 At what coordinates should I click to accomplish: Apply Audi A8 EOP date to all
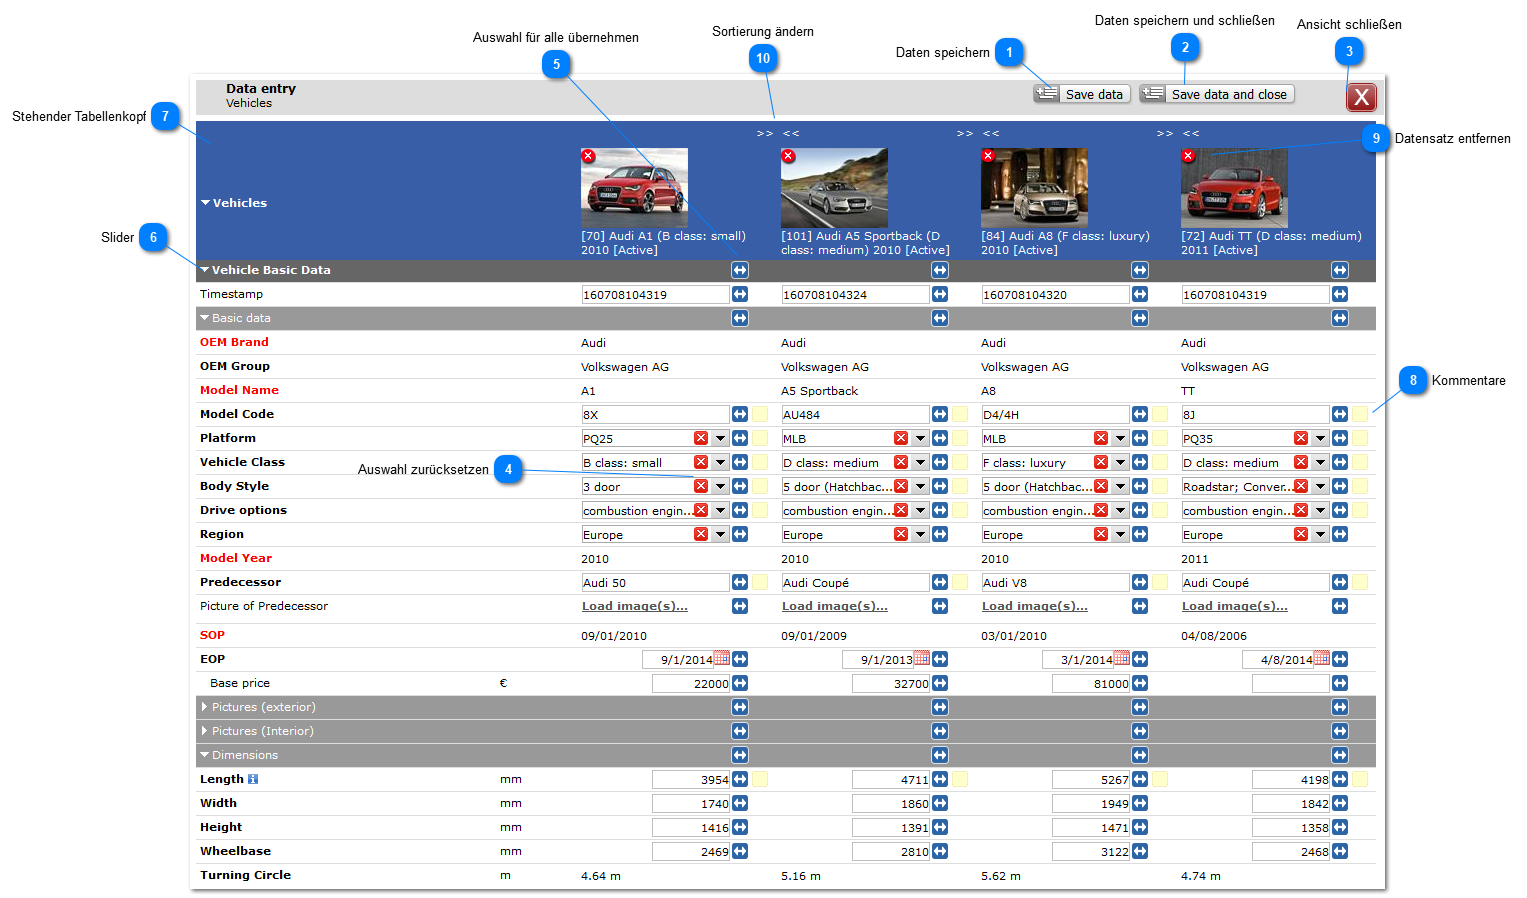pos(1140,659)
